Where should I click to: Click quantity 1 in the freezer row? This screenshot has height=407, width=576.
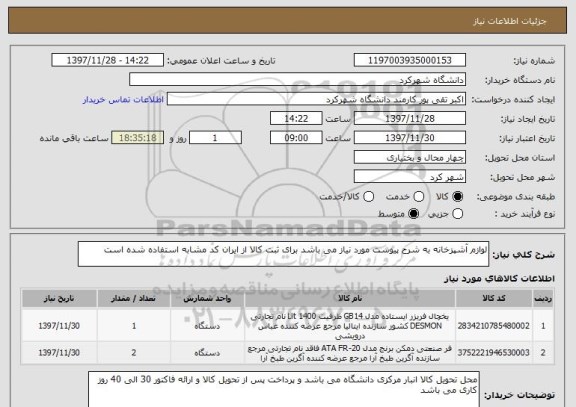coord(134,326)
